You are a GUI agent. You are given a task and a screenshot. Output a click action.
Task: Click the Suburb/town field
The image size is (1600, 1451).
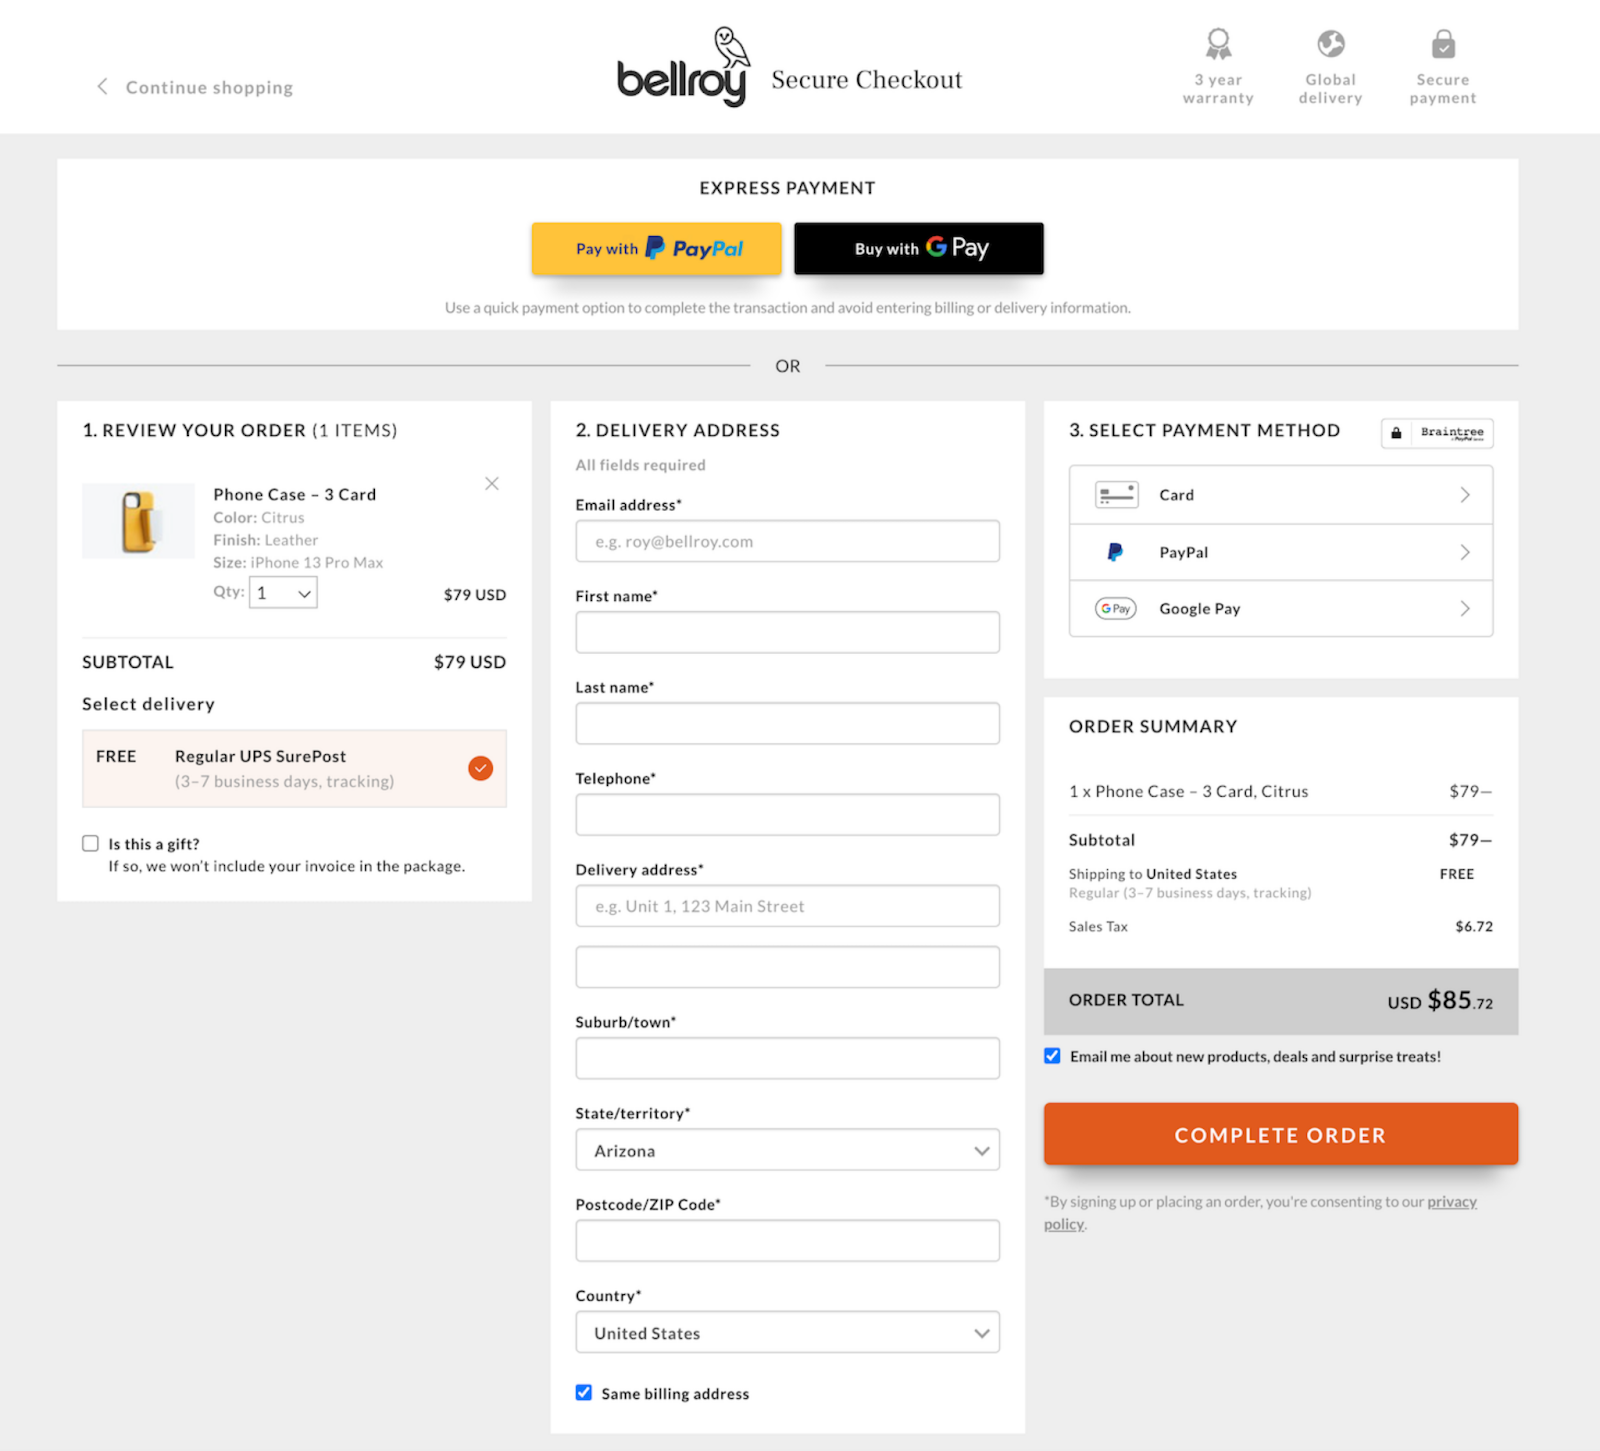click(x=788, y=1058)
